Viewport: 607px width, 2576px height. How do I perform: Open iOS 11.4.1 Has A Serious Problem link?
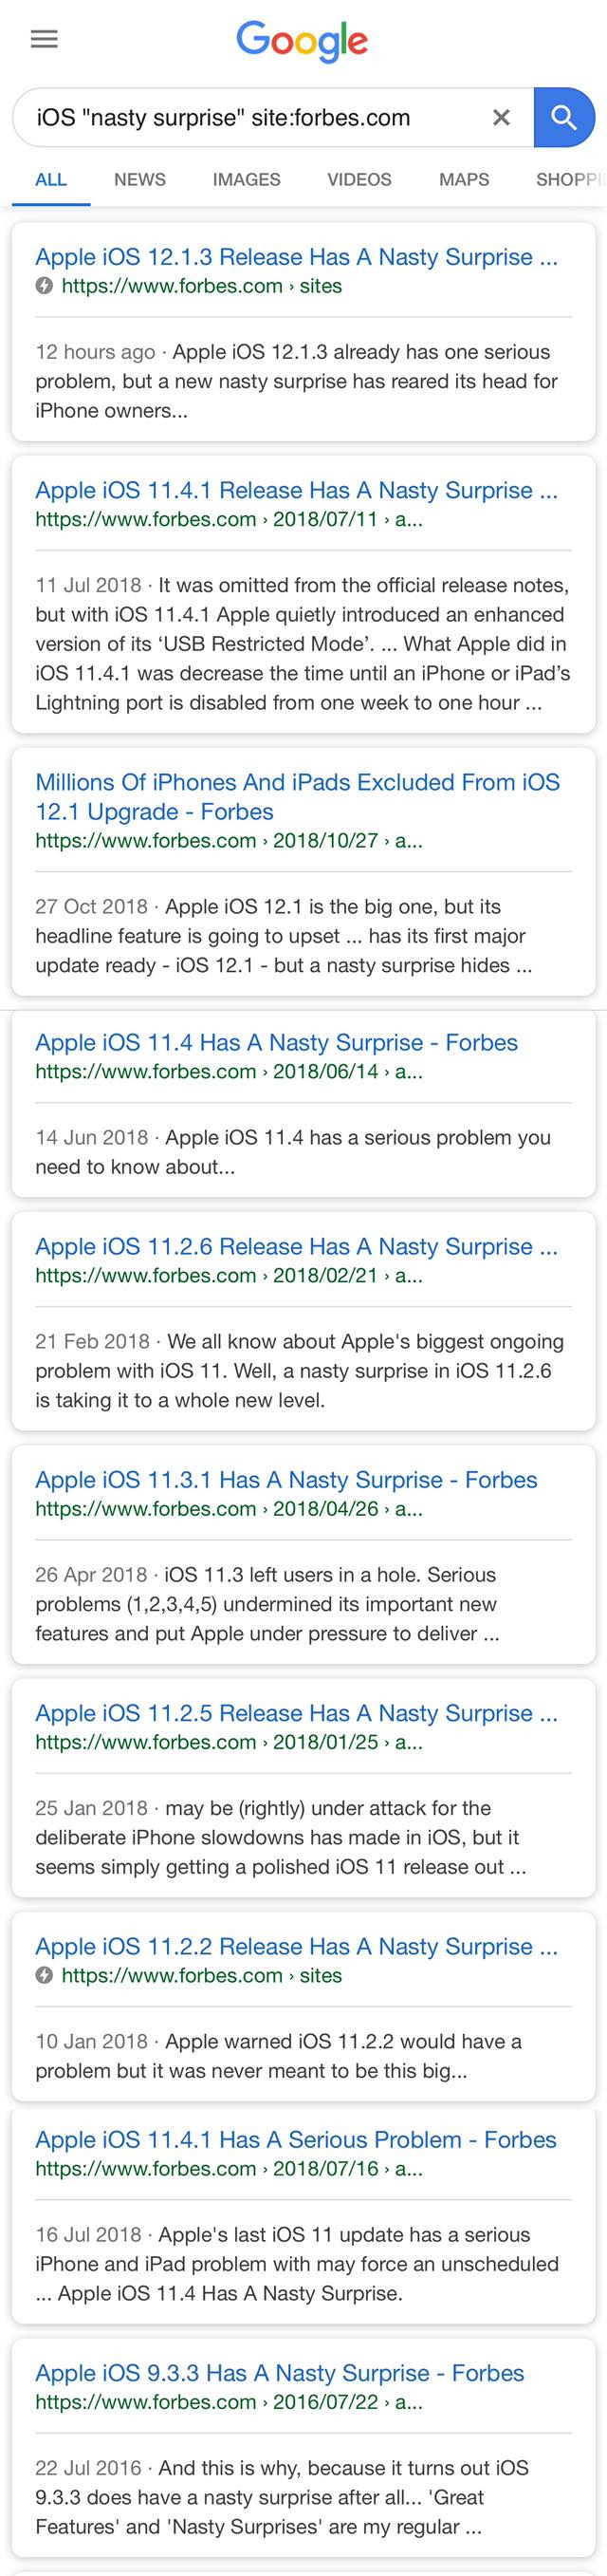click(x=295, y=2140)
